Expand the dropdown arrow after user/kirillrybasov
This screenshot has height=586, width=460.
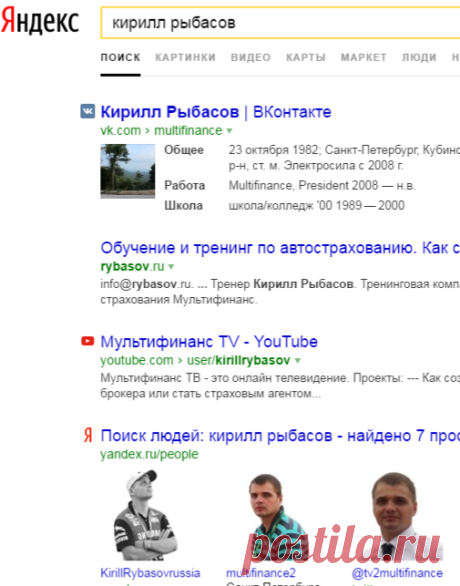(x=297, y=361)
